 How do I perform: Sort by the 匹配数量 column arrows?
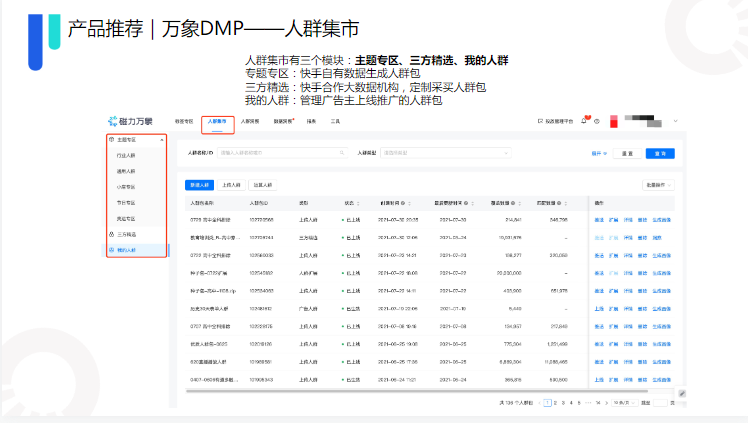coord(566,203)
